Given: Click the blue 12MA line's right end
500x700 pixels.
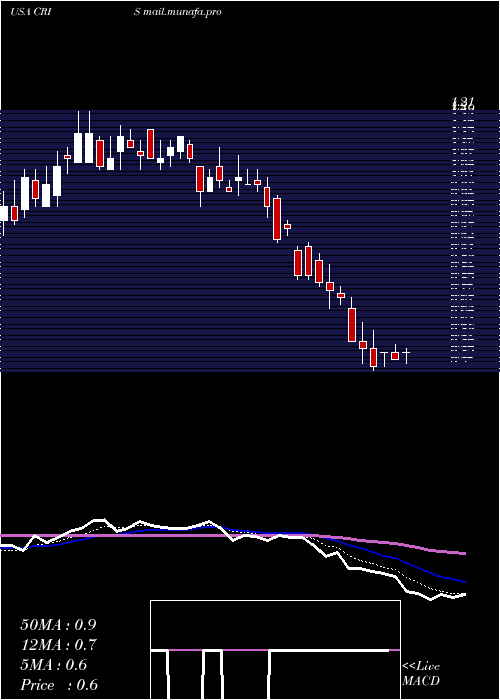Looking at the screenshot, I should pos(464,582).
